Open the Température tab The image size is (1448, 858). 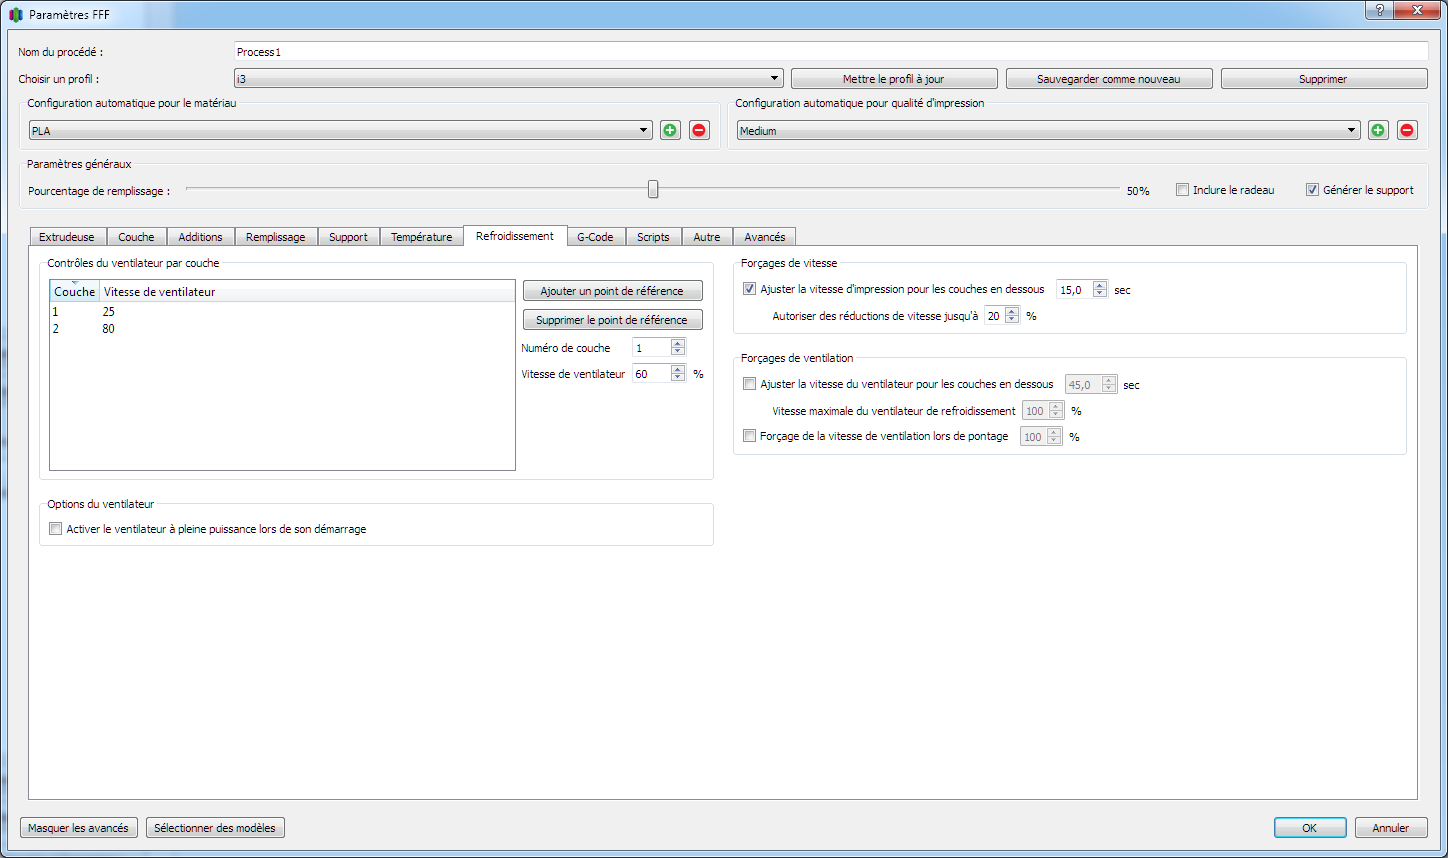tap(421, 237)
